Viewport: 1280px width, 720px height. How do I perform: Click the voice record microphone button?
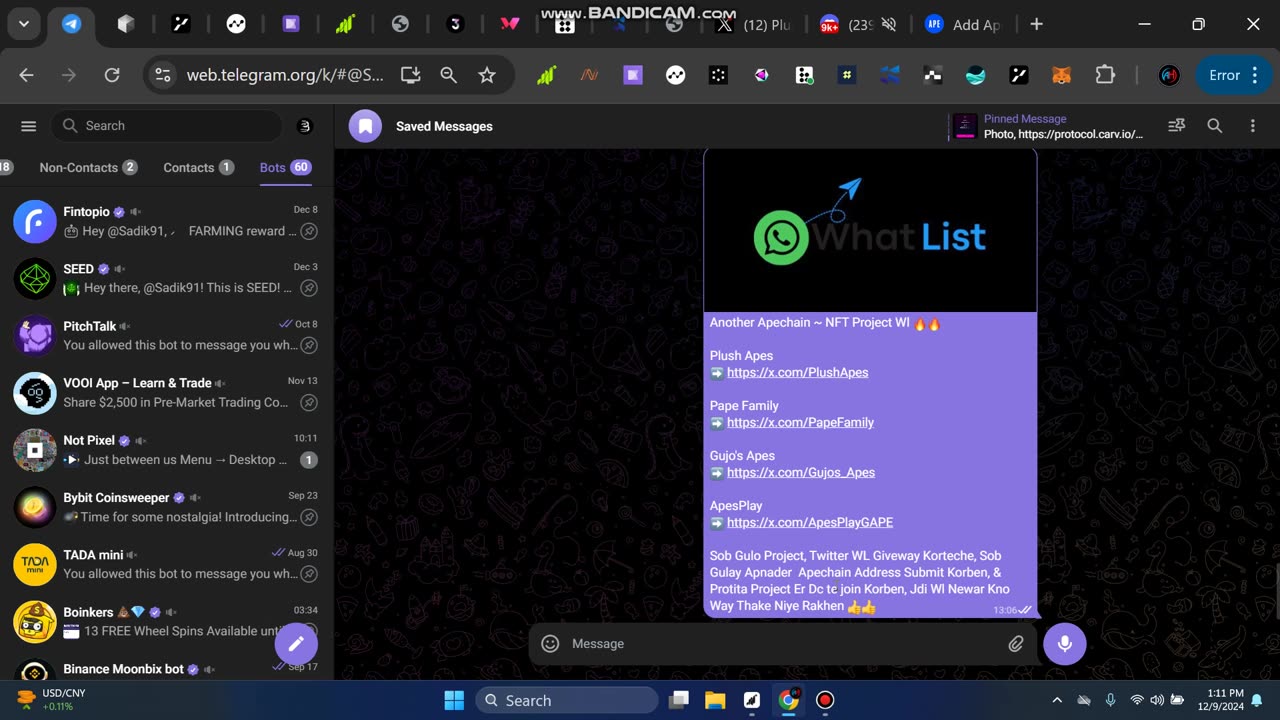pyautogui.click(x=1064, y=643)
